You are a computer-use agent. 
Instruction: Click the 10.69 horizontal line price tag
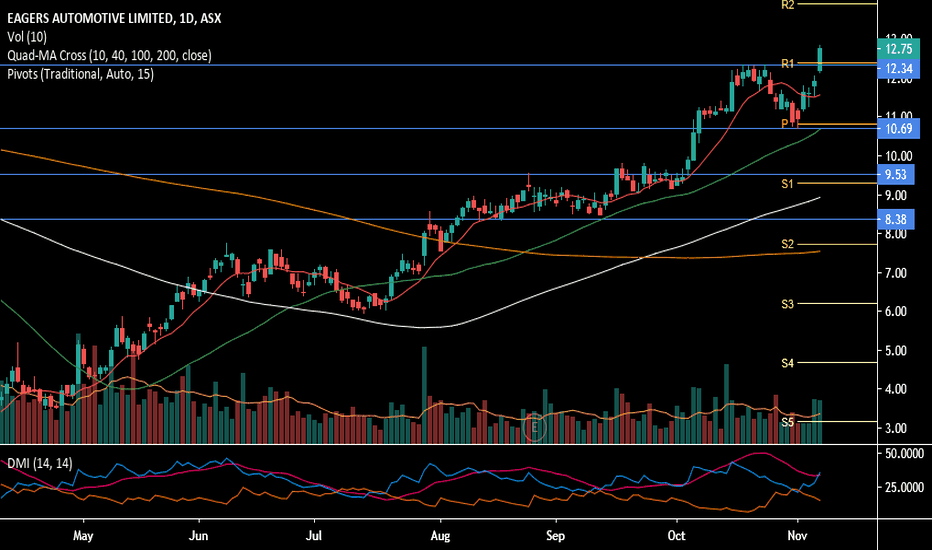click(x=898, y=128)
